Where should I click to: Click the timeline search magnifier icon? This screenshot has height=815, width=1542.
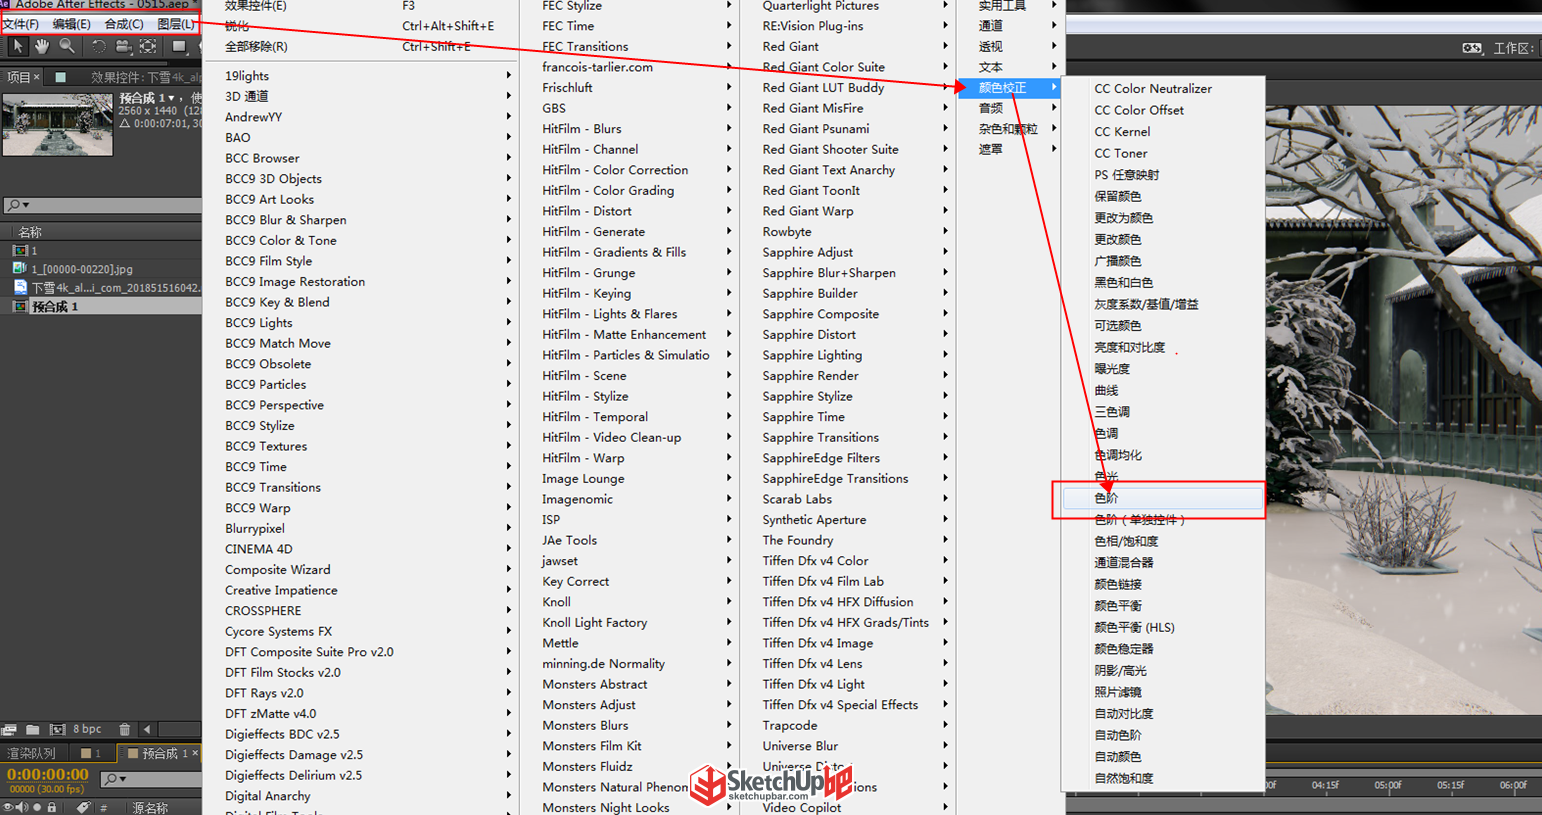(112, 778)
